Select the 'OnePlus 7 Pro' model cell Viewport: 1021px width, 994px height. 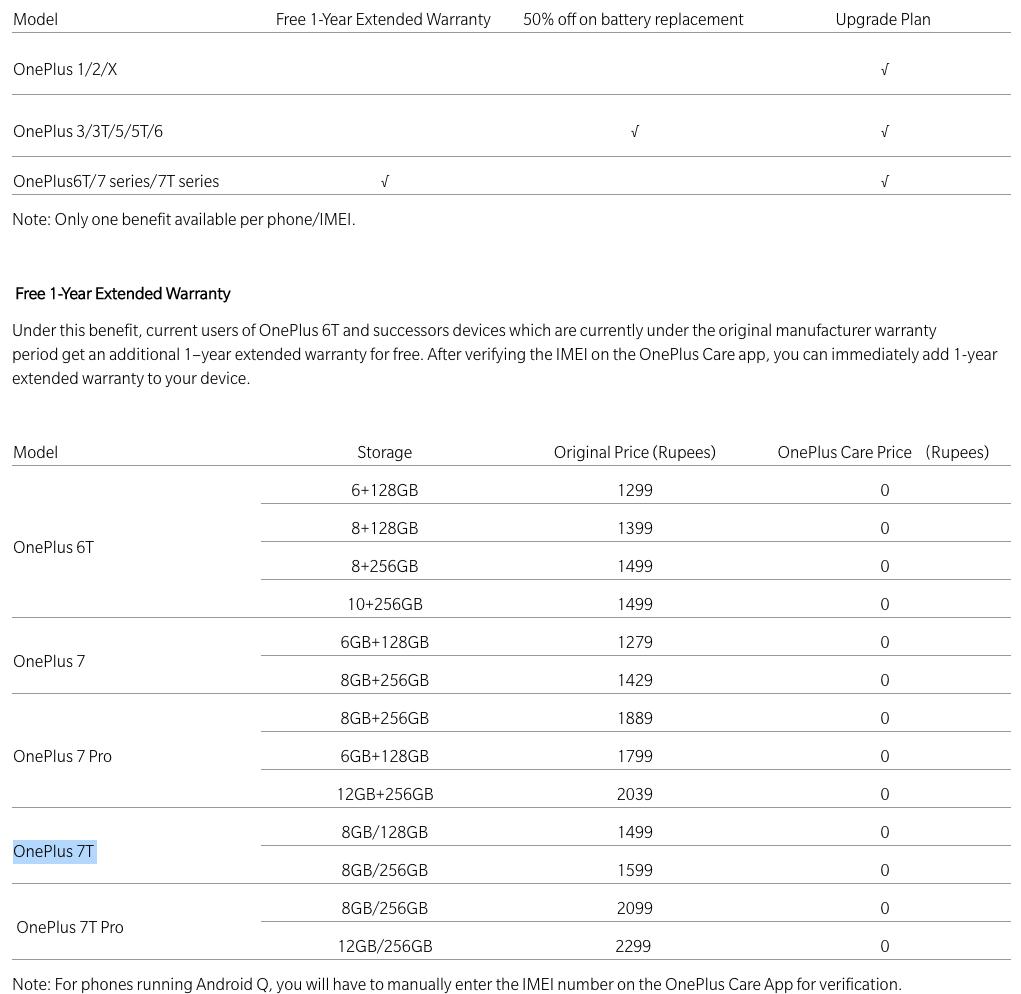63,756
